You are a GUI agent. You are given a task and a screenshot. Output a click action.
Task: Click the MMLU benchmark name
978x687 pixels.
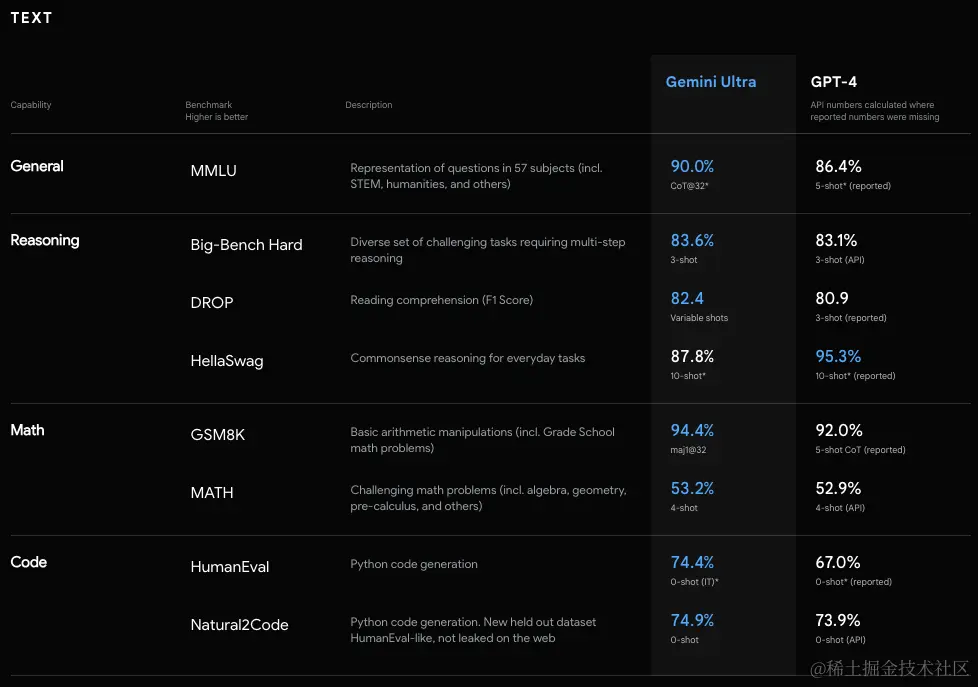coord(213,171)
